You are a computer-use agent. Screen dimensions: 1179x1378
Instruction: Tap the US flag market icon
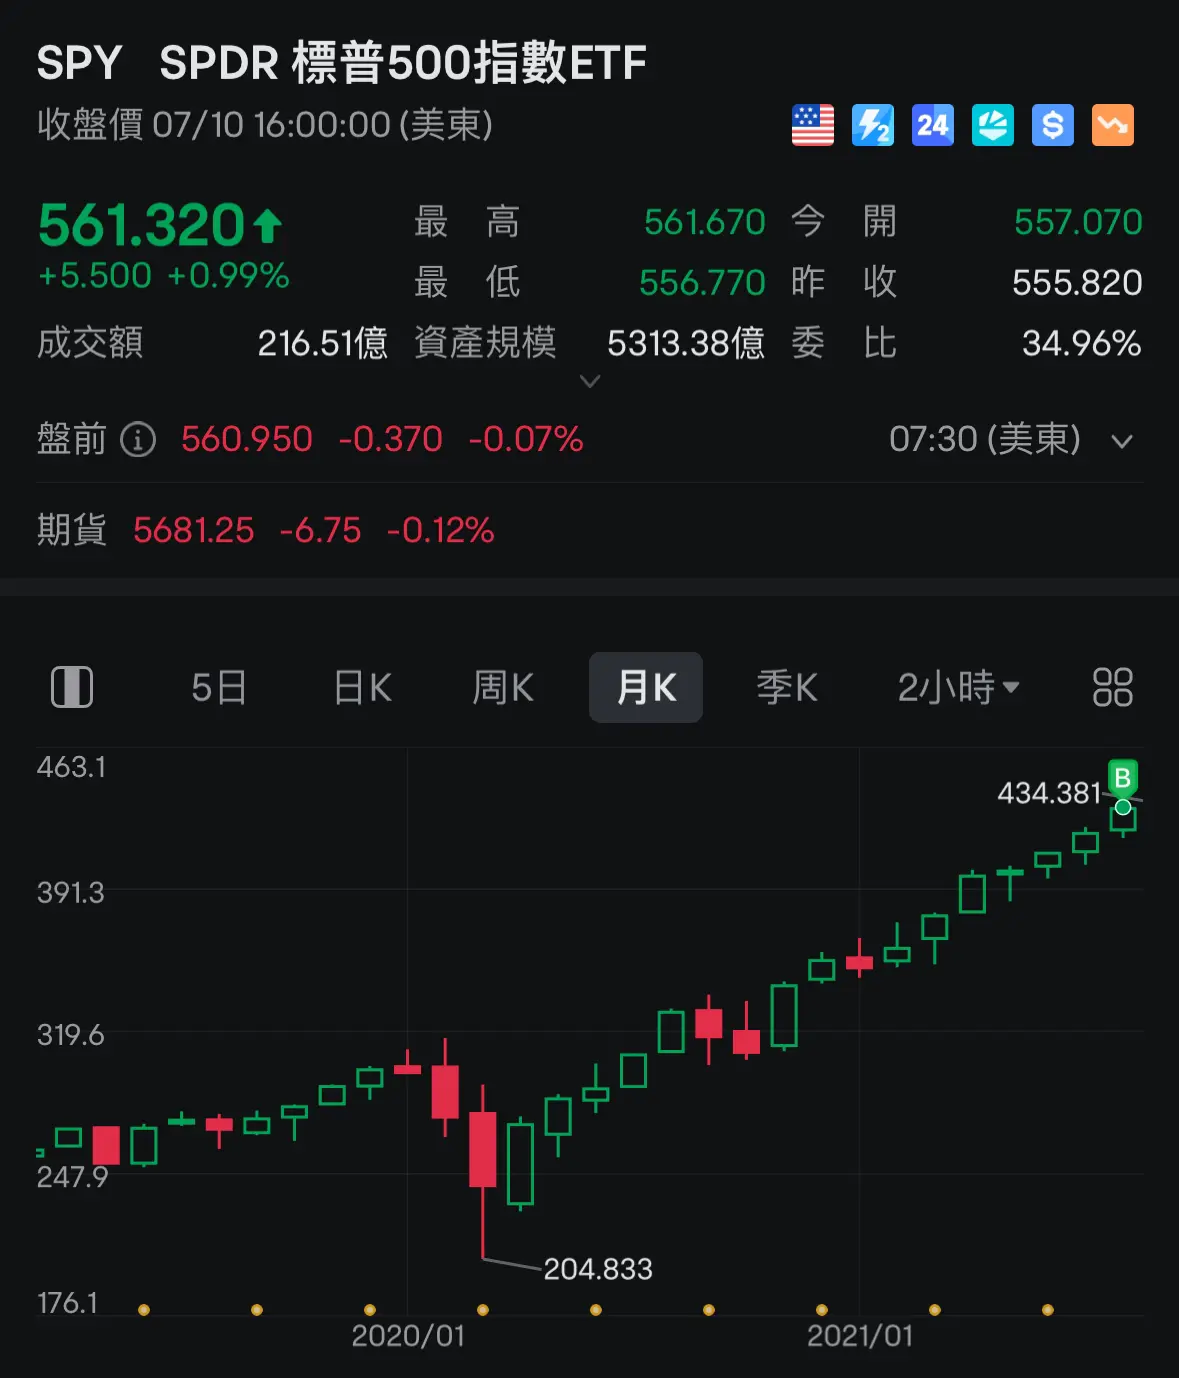coord(812,125)
